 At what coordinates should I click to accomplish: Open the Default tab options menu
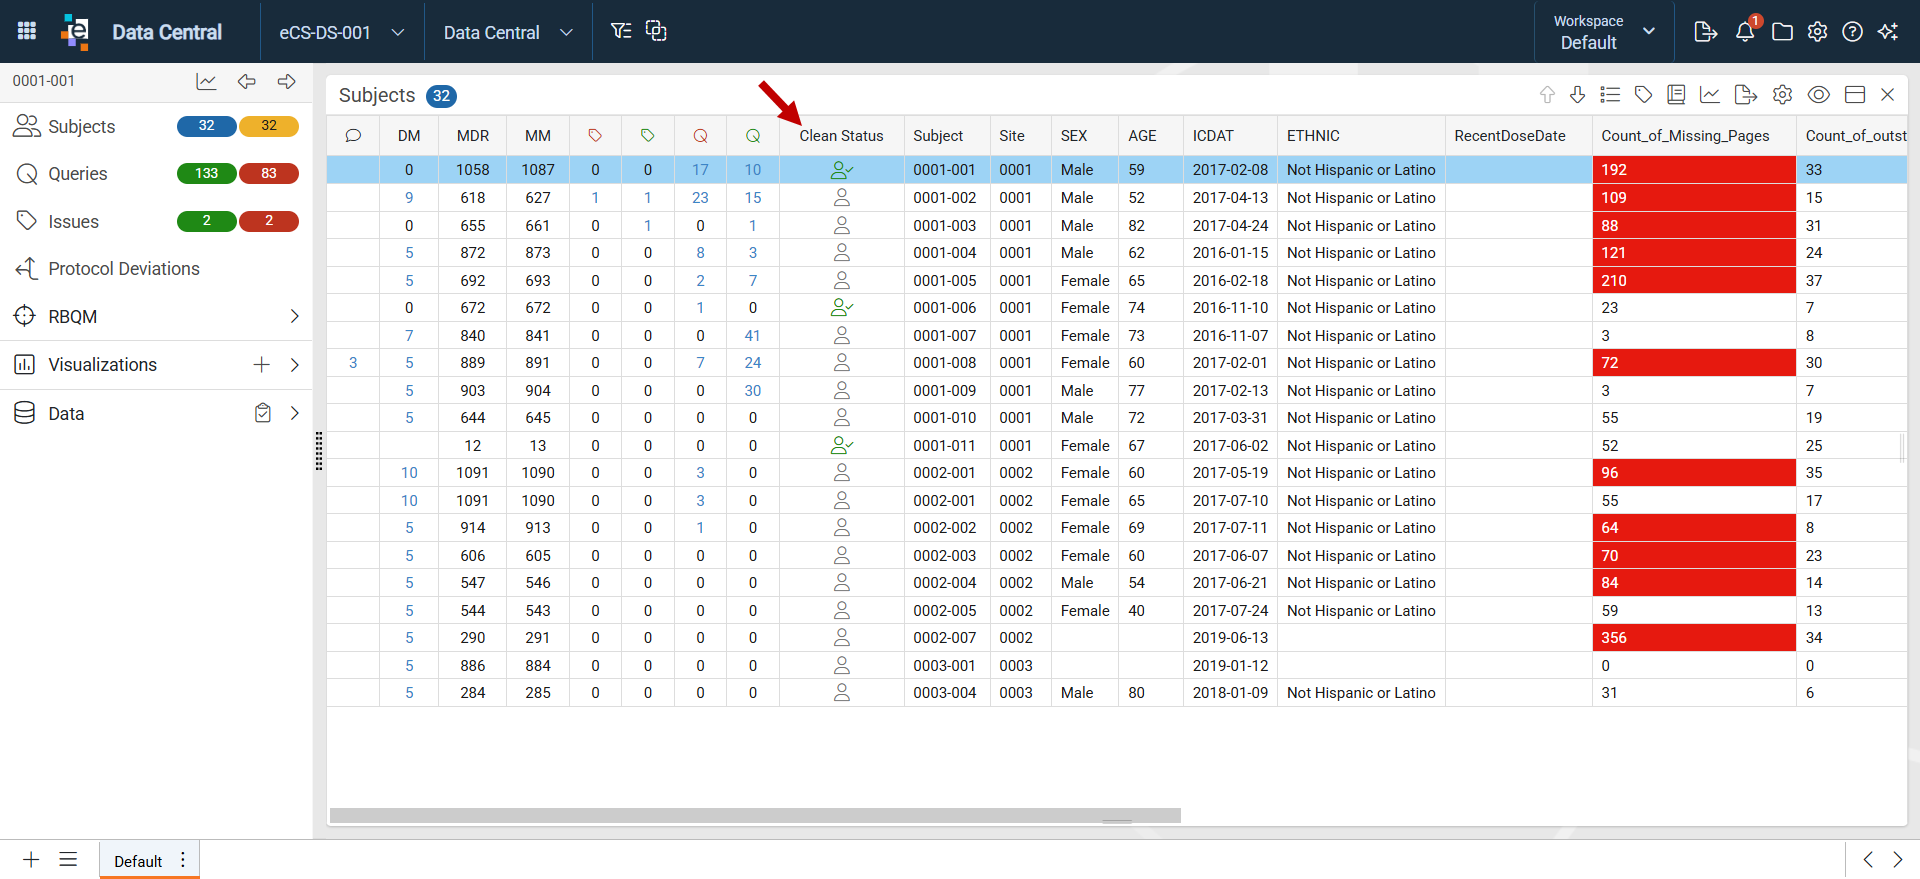point(183,860)
